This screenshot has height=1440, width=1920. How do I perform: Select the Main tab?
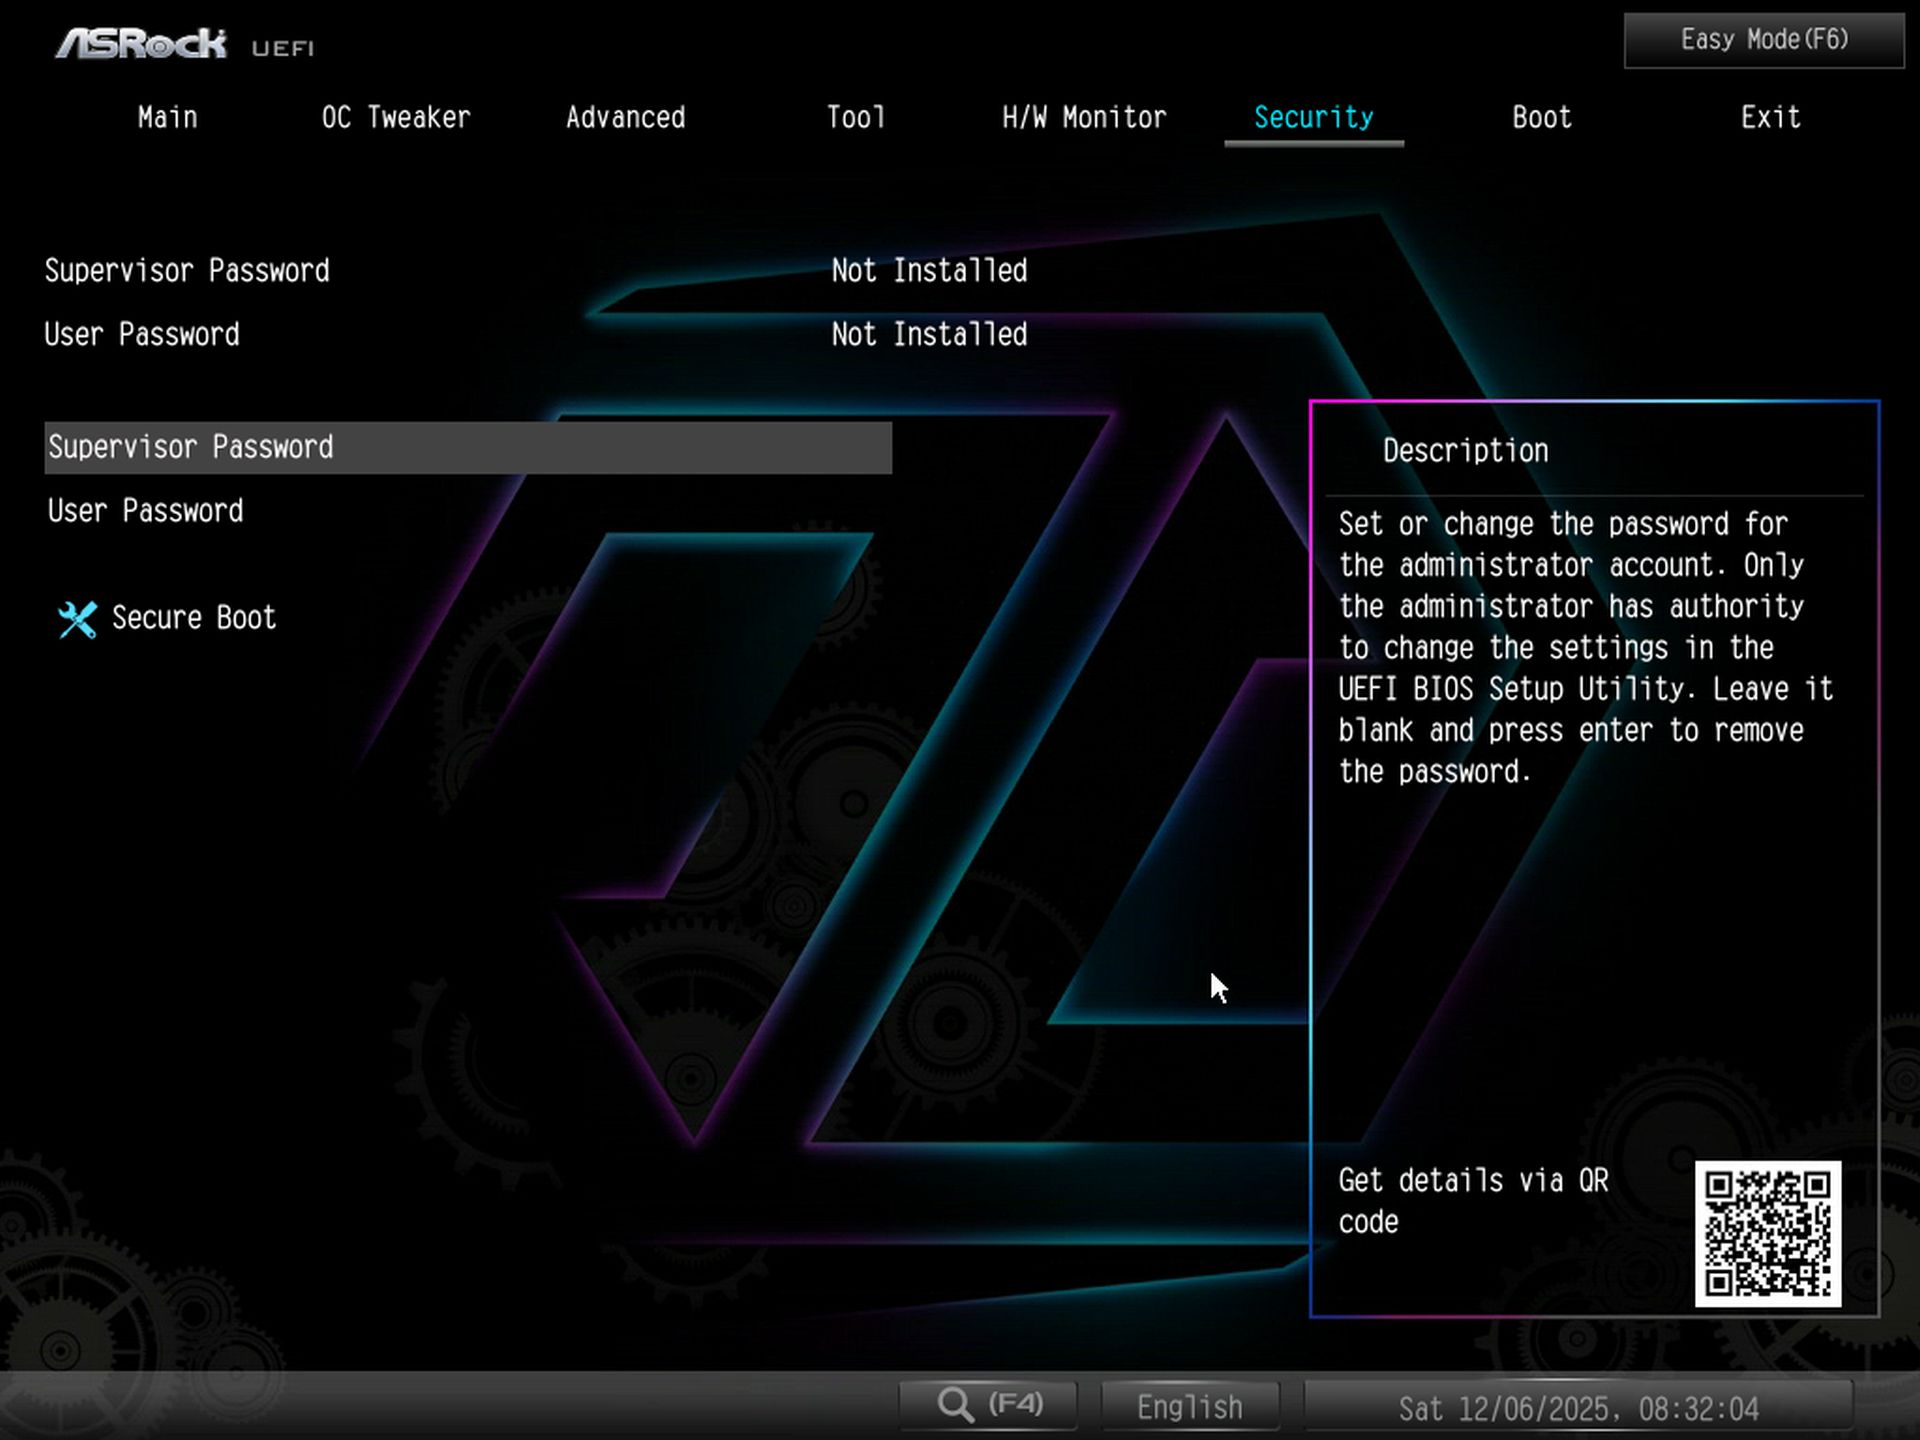click(x=167, y=117)
